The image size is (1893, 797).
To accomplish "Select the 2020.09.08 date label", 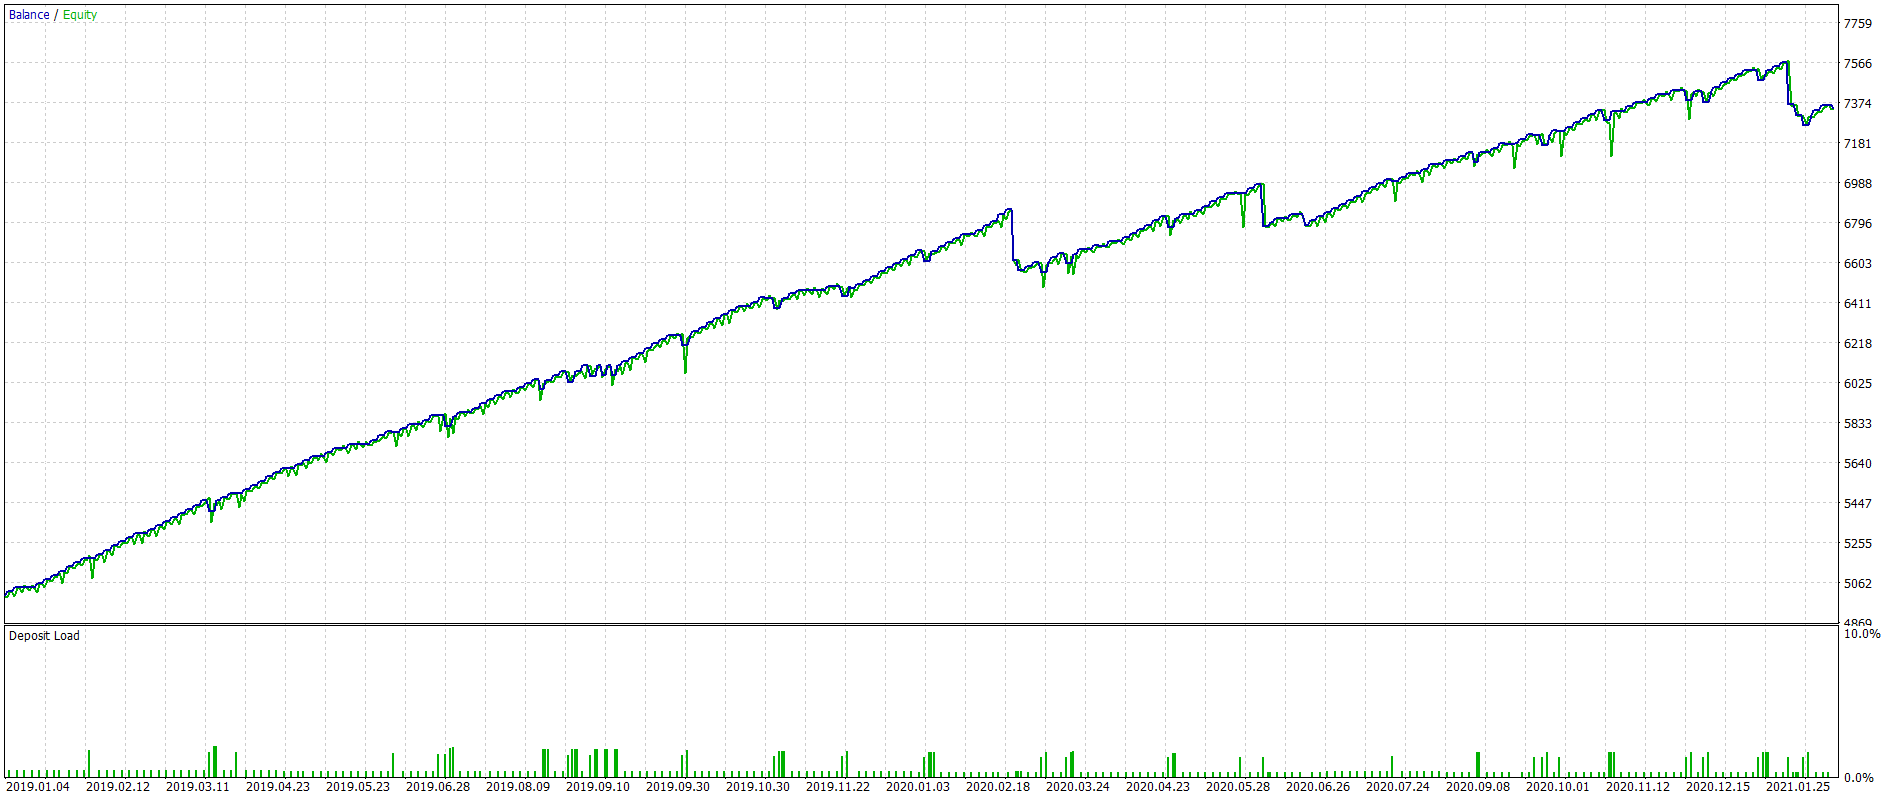I will coord(1478,787).
